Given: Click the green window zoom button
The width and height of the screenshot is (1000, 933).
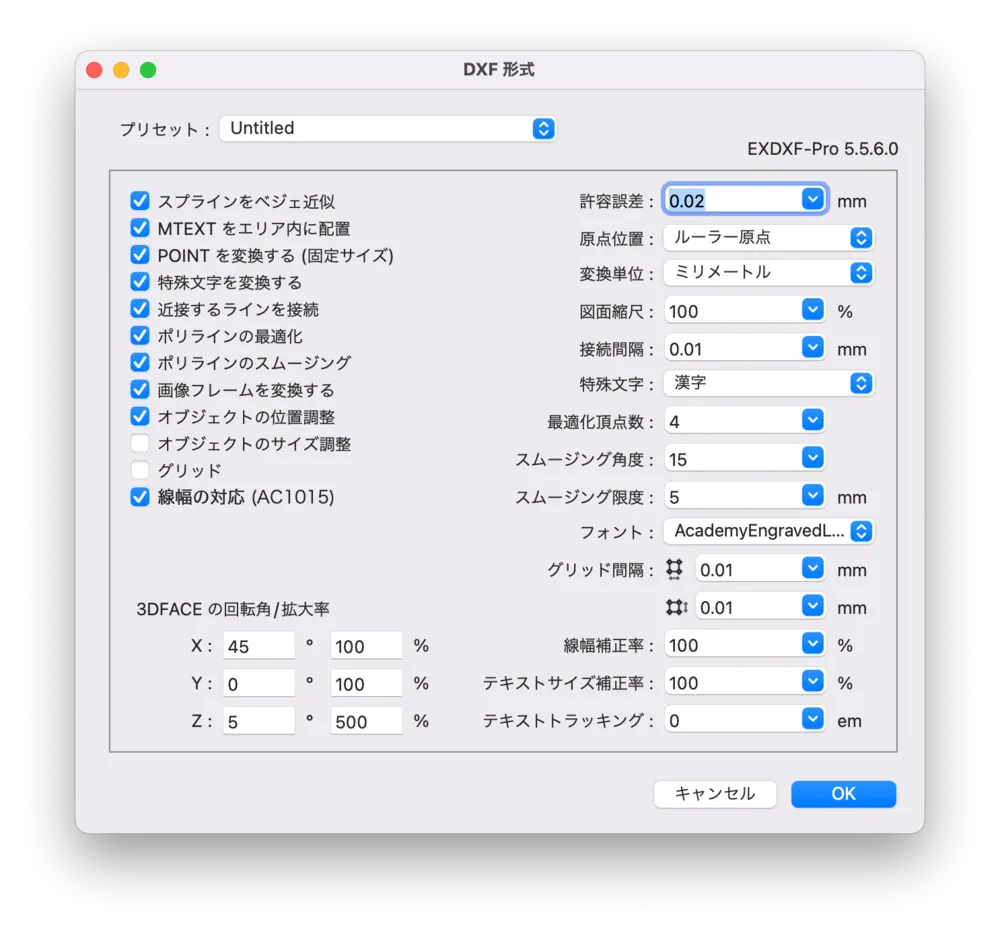Looking at the screenshot, I should pos(148,70).
